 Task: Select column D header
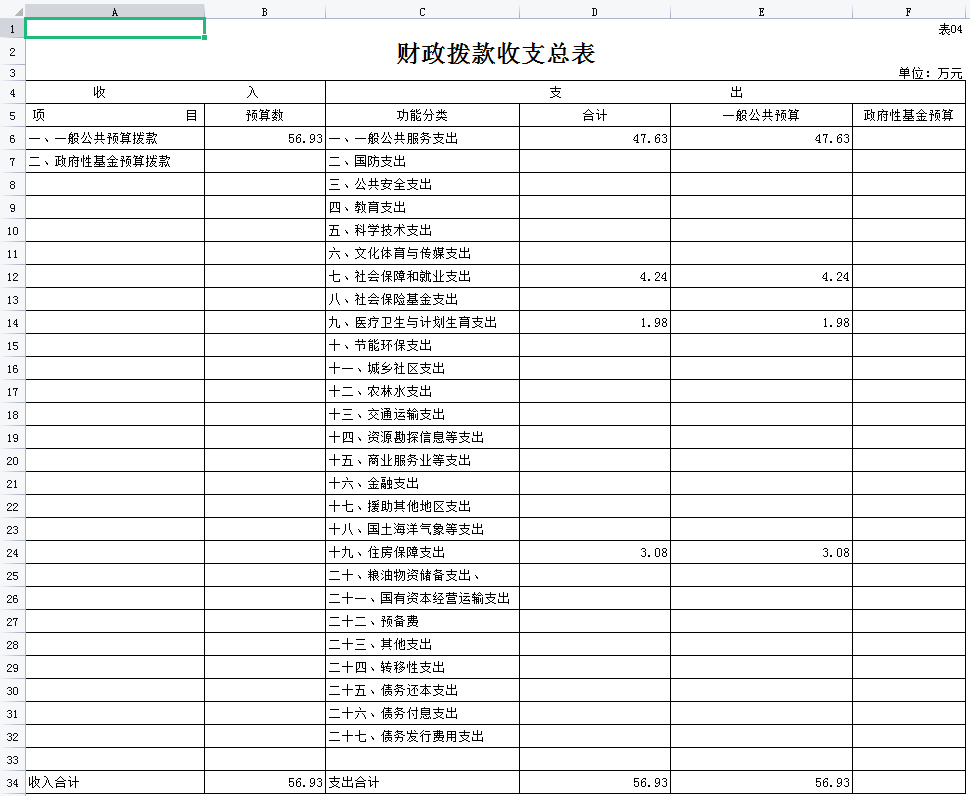594,12
